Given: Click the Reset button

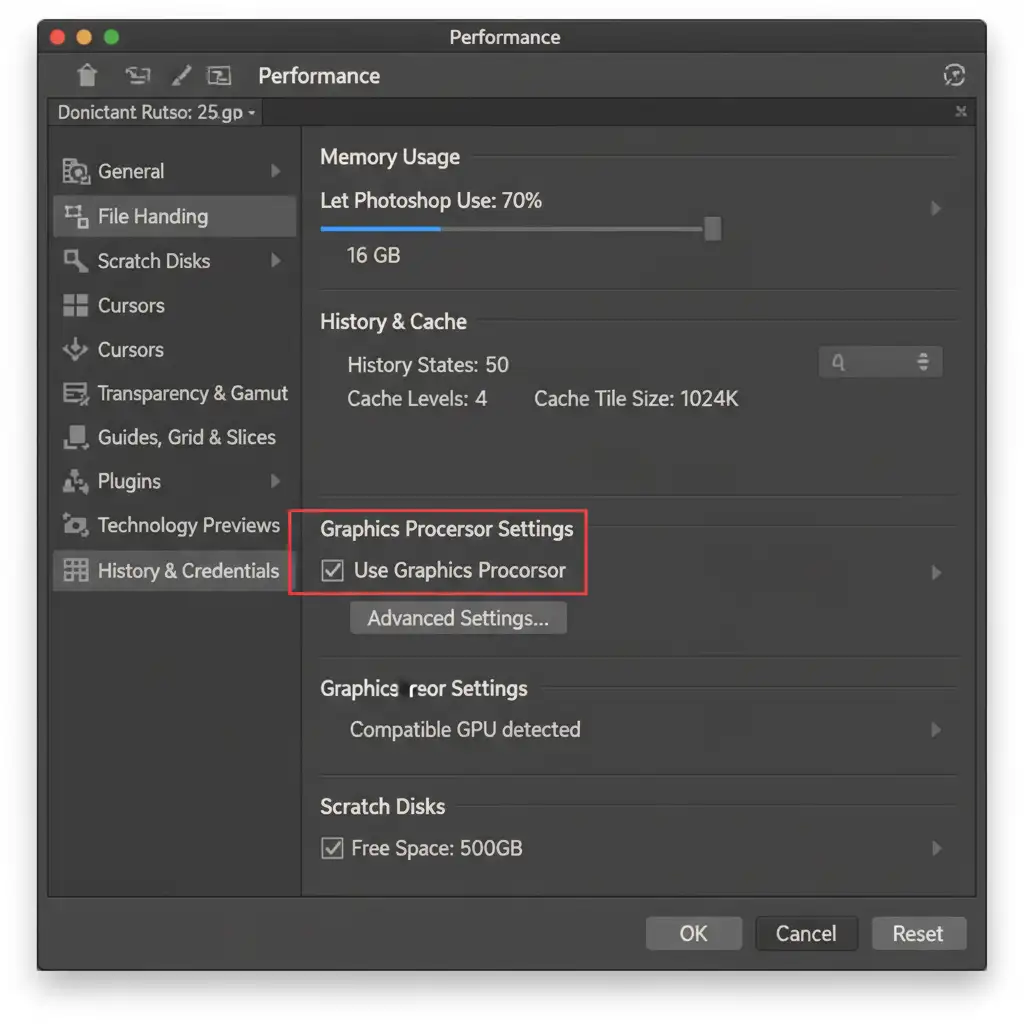Looking at the screenshot, I should click(x=918, y=934).
